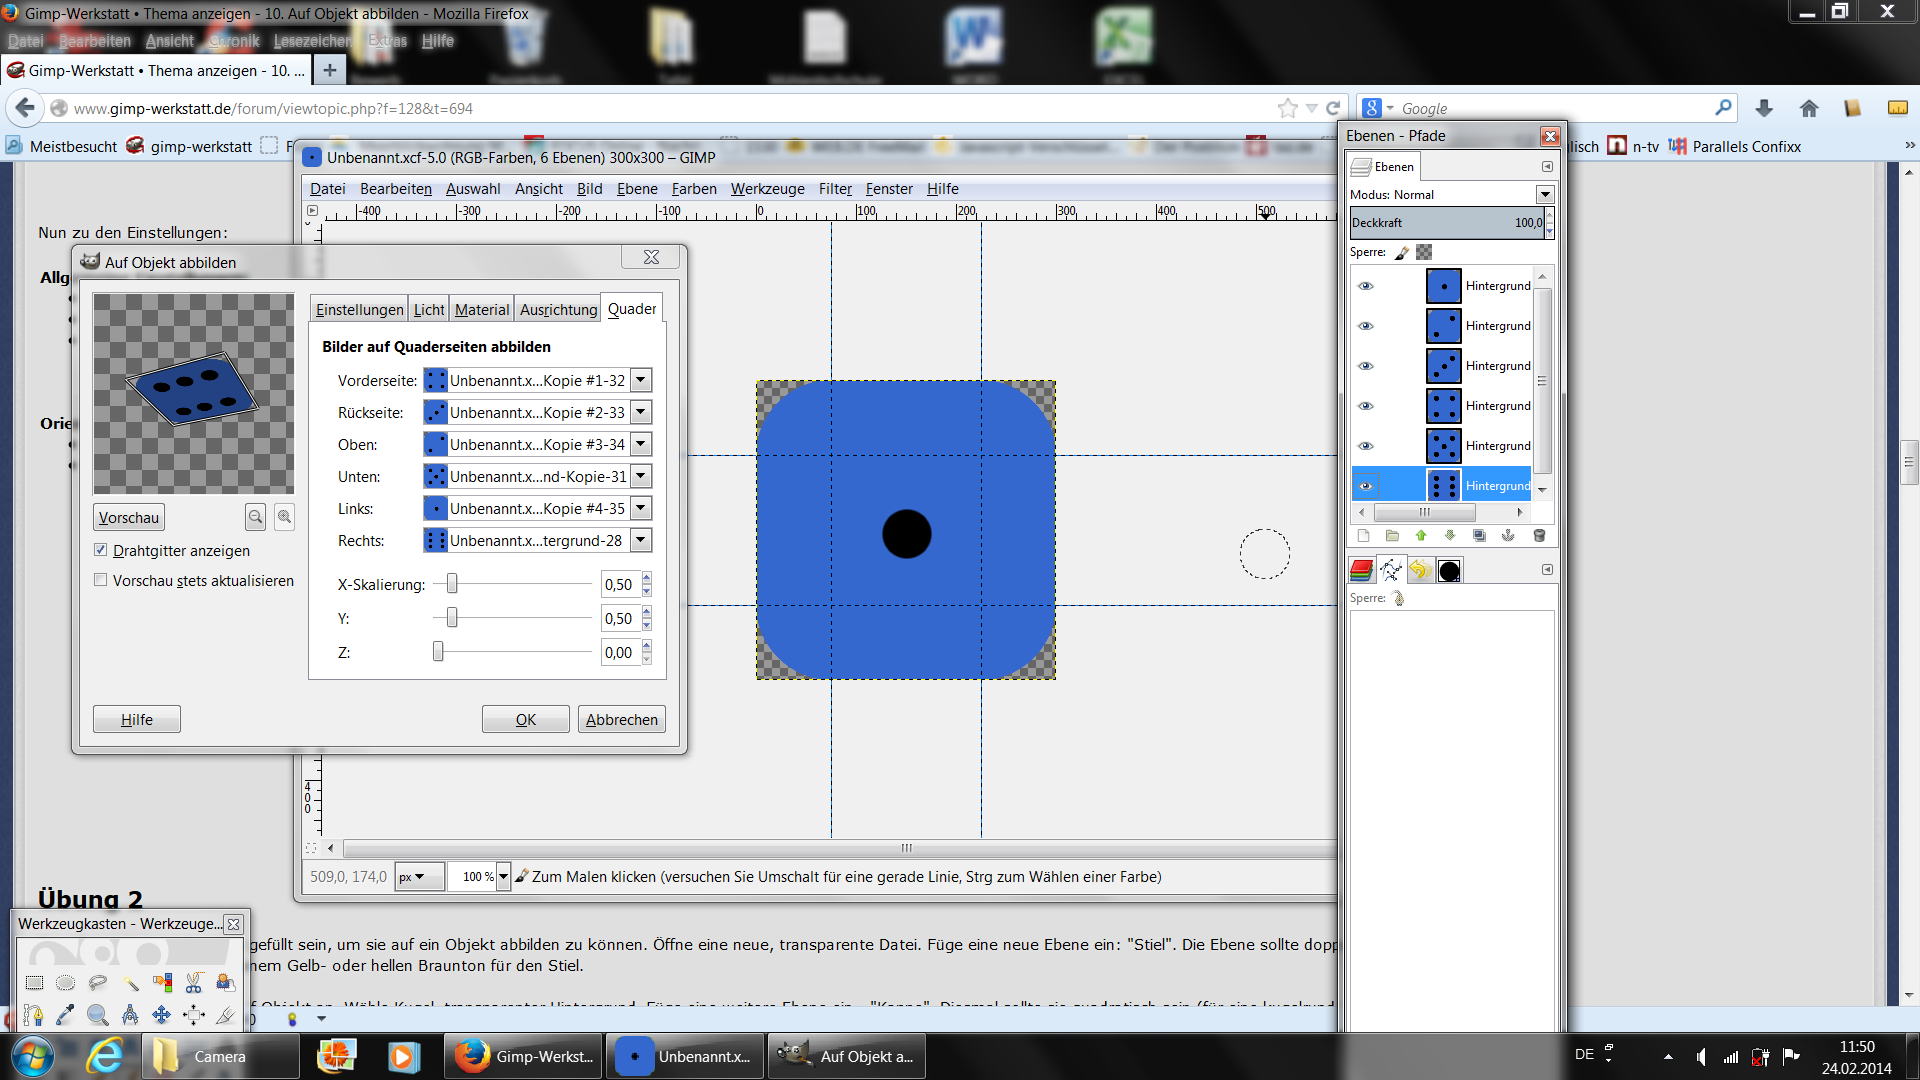1920x1080 pixels.
Task: Expand the Modus Normal dropdown
Action: [1545, 194]
